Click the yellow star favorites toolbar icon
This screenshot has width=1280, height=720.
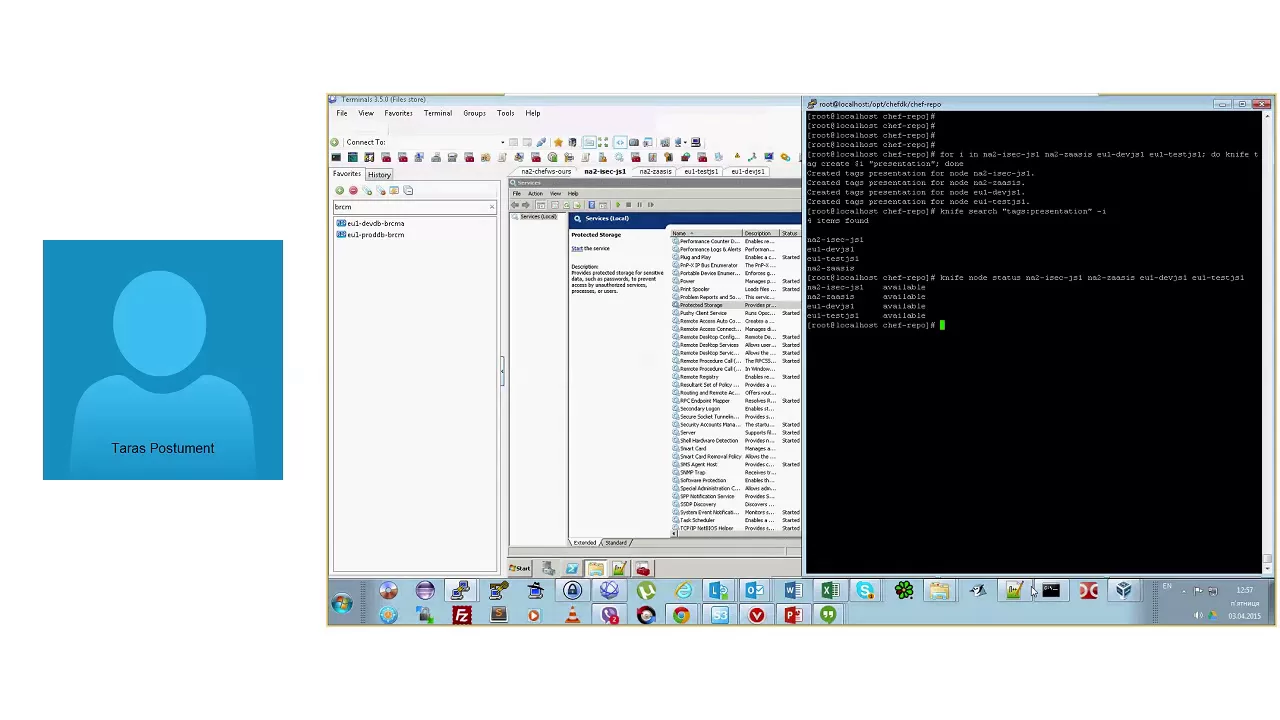[558, 142]
